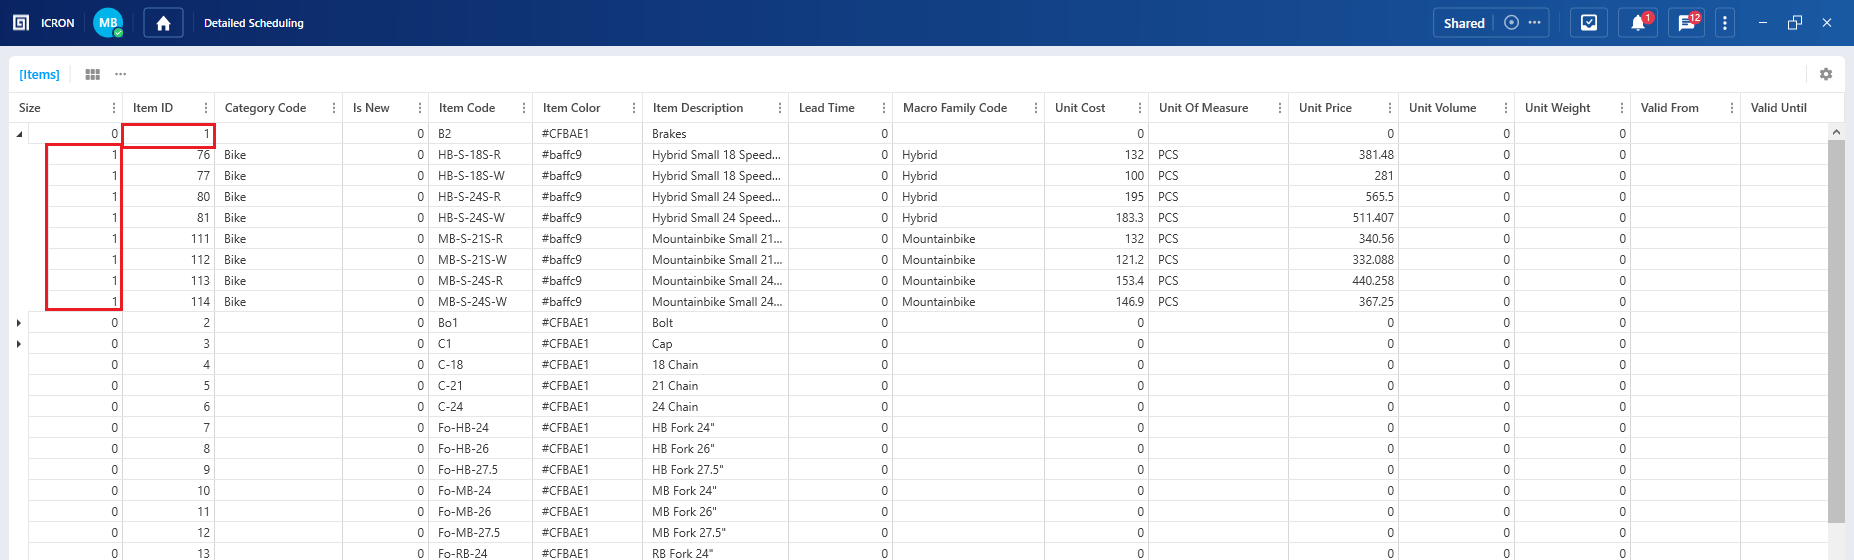Viewport: 1854px width, 560px height.
Task: Minimize the ICRON window
Action: pos(1763,22)
